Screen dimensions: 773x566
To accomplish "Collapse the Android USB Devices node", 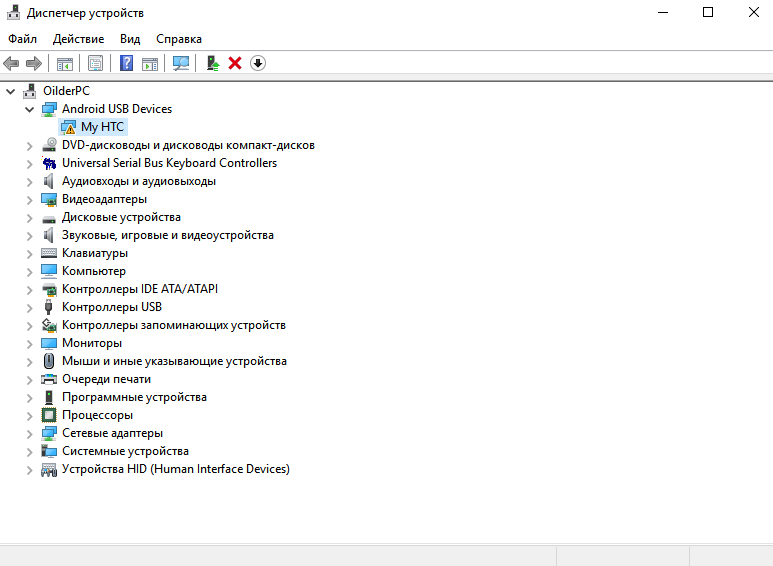I will click(x=30, y=109).
